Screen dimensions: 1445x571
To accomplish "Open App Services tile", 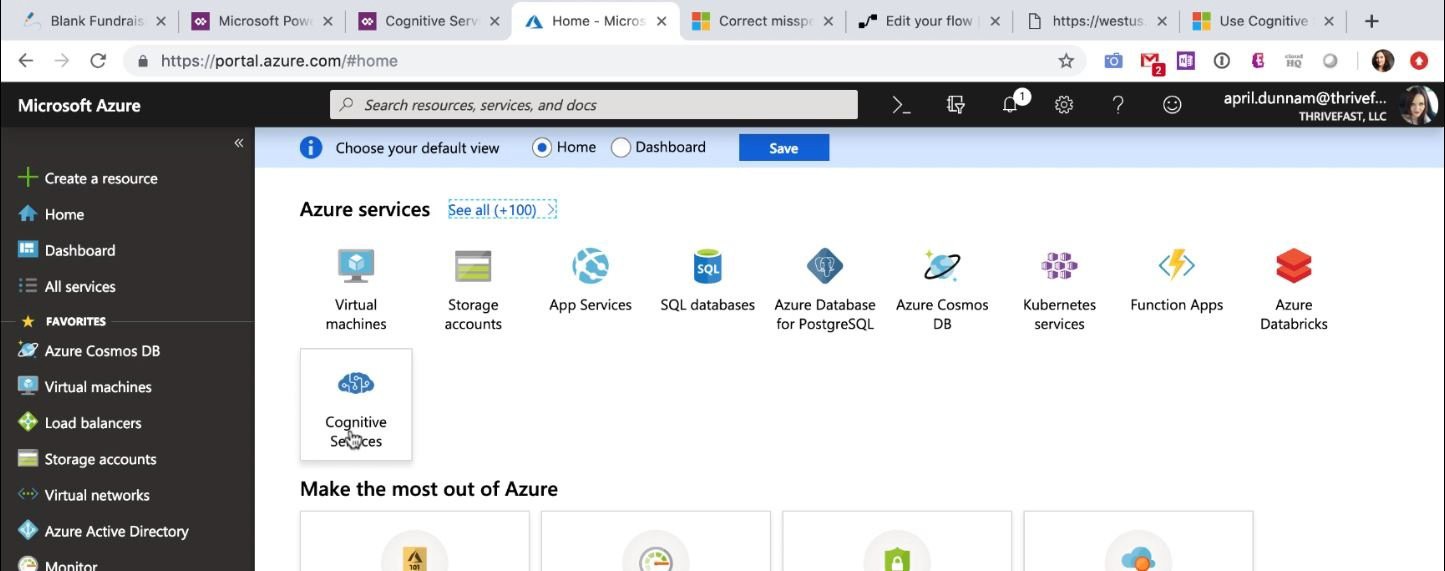I will (590, 280).
